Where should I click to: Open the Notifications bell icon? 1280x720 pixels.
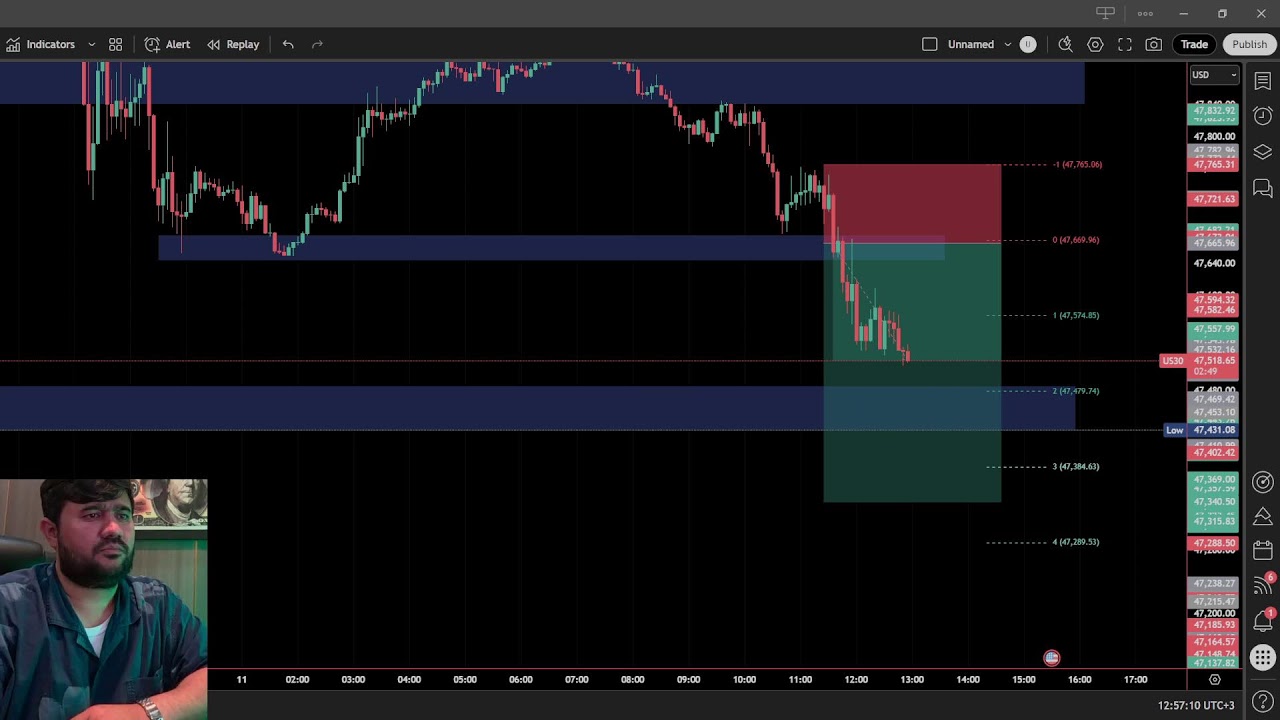(1262, 621)
